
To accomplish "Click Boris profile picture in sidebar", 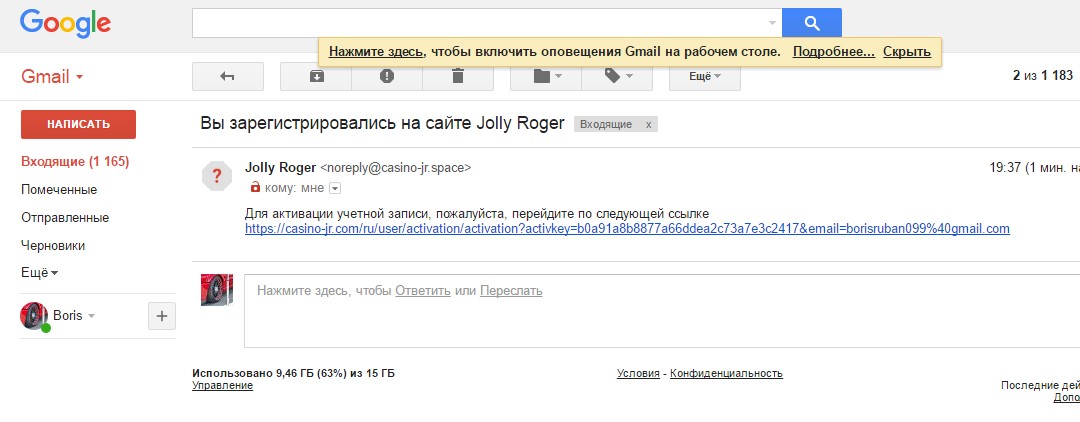I will pyautogui.click(x=34, y=316).
